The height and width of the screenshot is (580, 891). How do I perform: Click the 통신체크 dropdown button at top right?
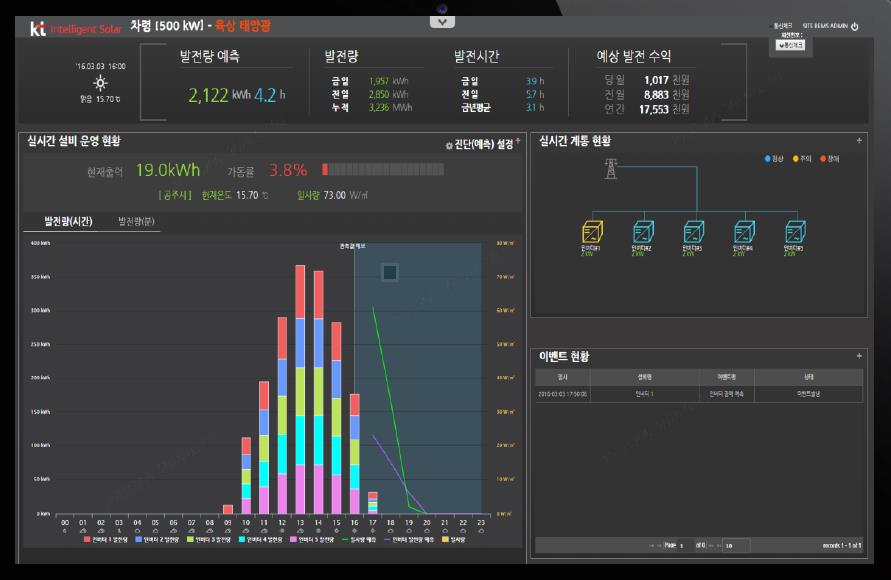click(x=790, y=45)
